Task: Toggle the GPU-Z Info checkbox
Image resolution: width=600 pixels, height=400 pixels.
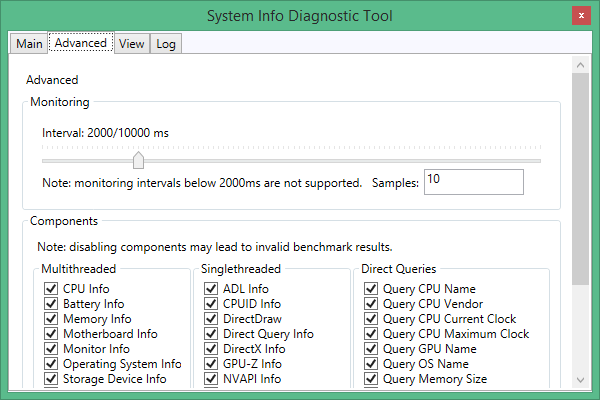Action: click(x=210, y=364)
